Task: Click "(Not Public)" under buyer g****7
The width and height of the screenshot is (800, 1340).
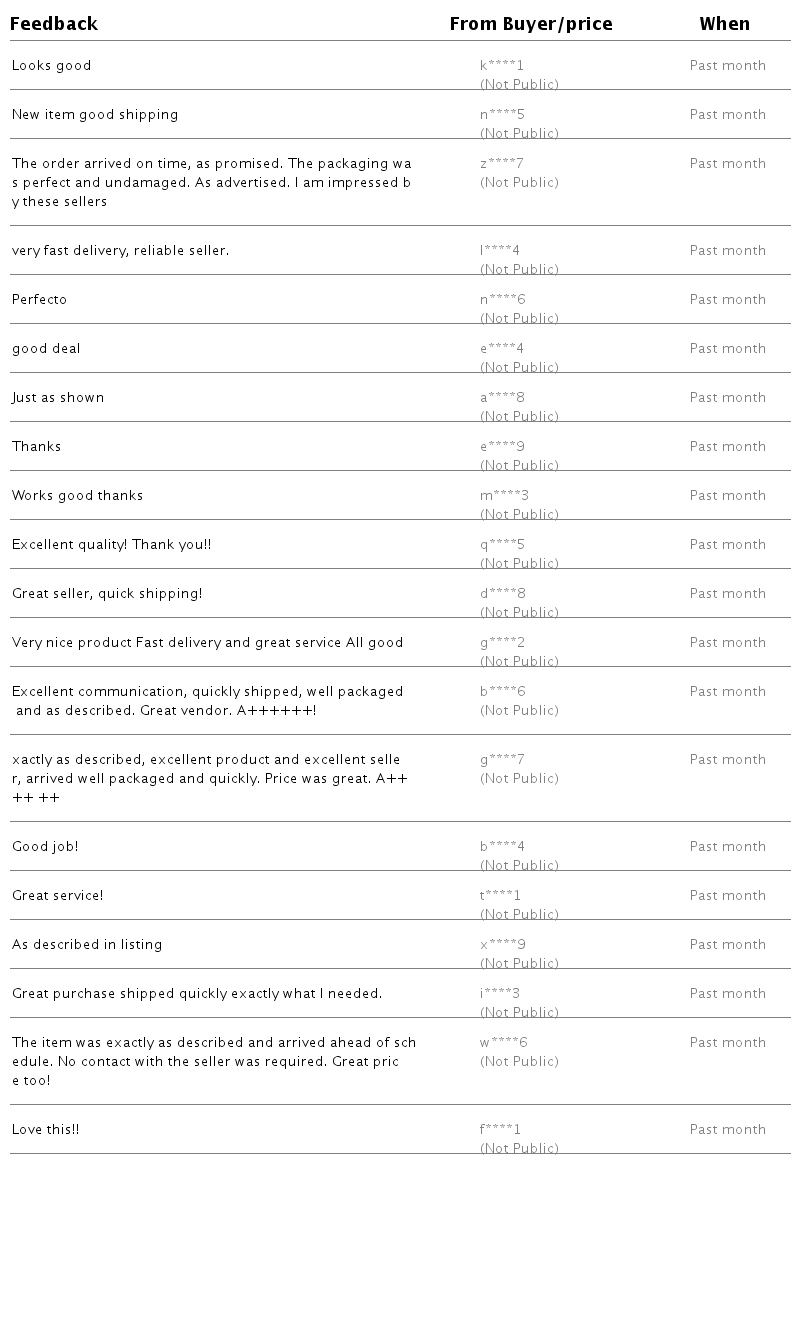Action: click(519, 779)
